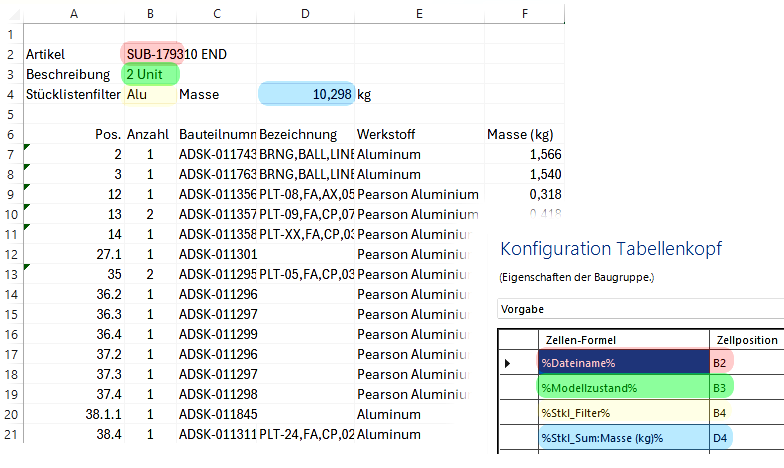Screen dimensions: 784x468
Task: Select the blue mass cell 10,298
Action: coord(305,94)
